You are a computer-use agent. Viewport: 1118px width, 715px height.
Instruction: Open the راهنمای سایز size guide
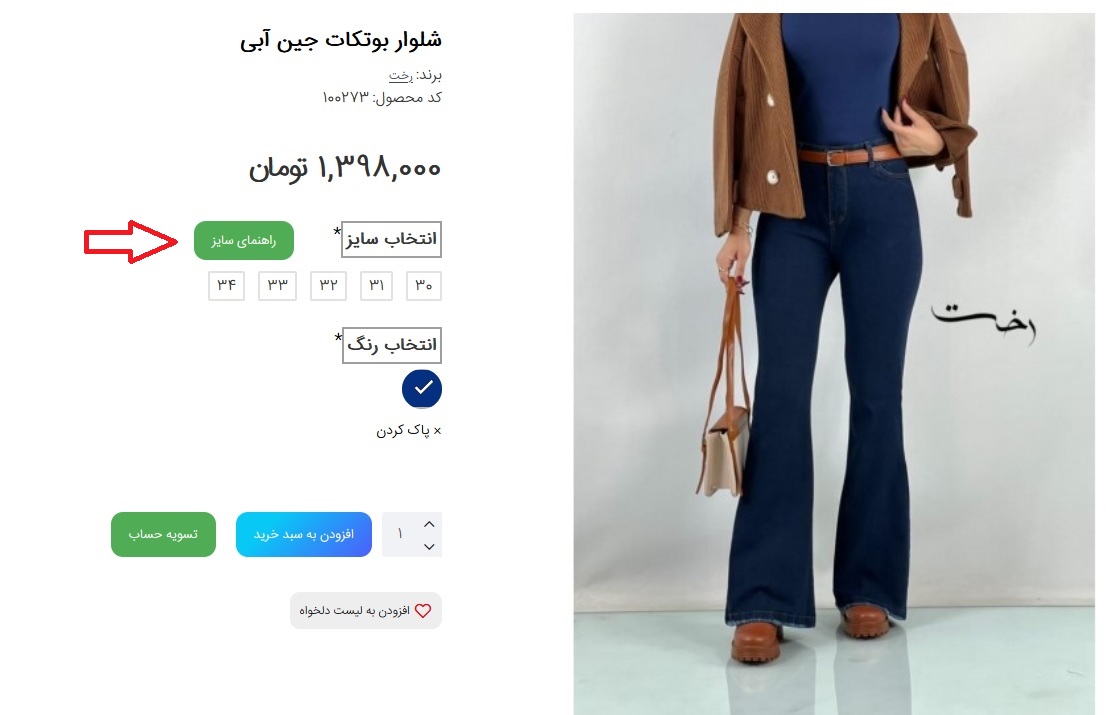[x=244, y=240]
